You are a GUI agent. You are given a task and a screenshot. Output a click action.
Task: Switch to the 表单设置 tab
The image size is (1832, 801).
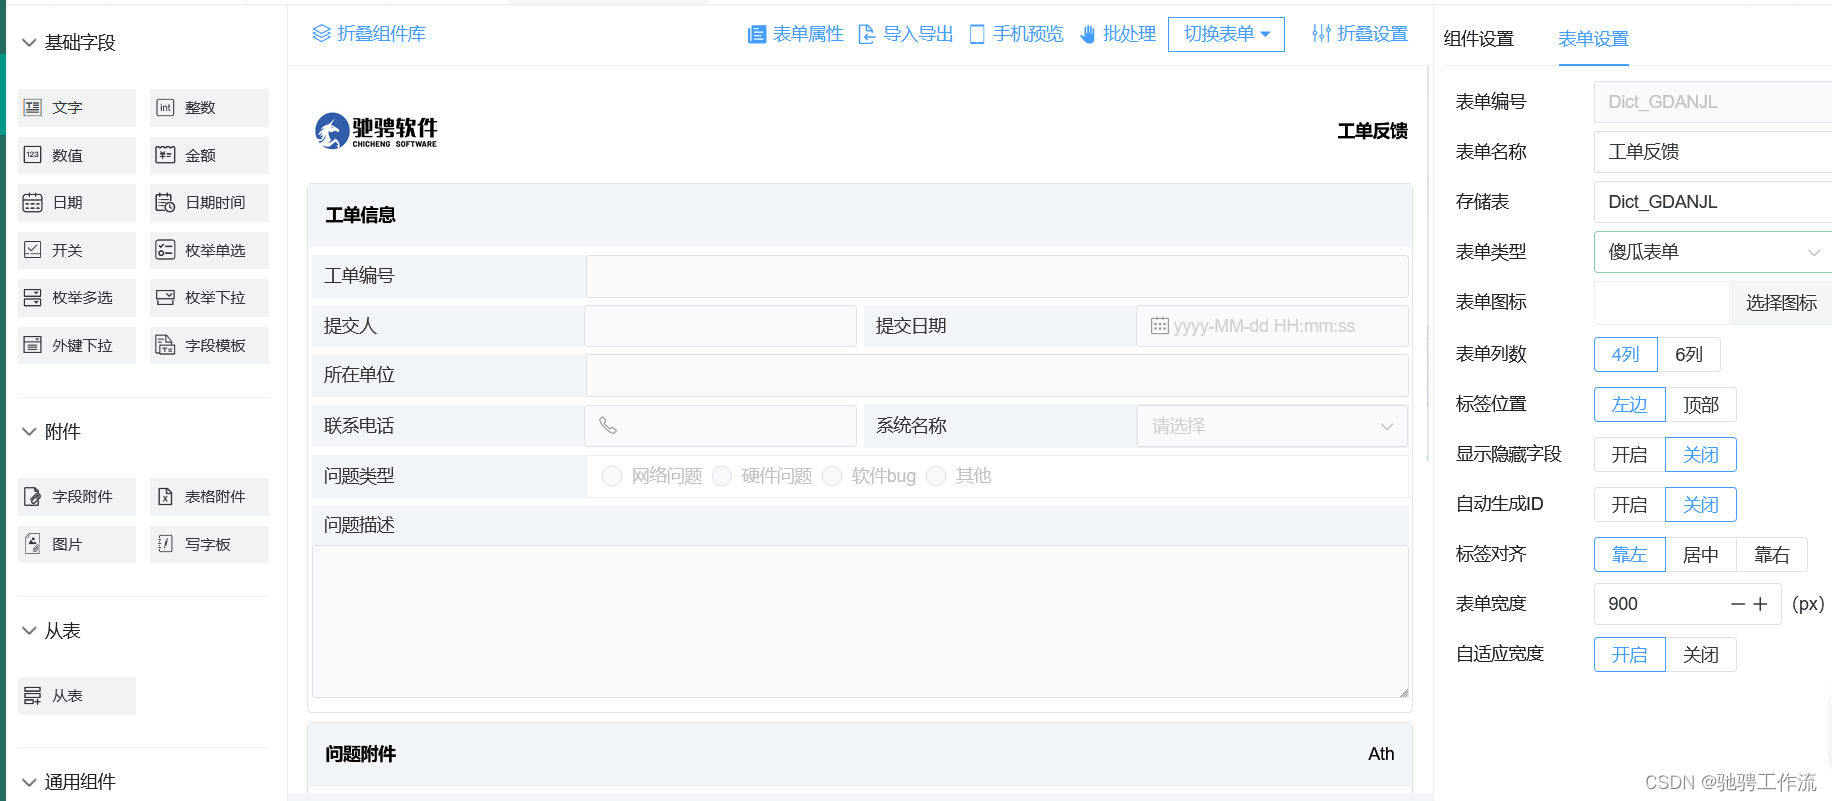pyautogui.click(x=1594, y=39)
